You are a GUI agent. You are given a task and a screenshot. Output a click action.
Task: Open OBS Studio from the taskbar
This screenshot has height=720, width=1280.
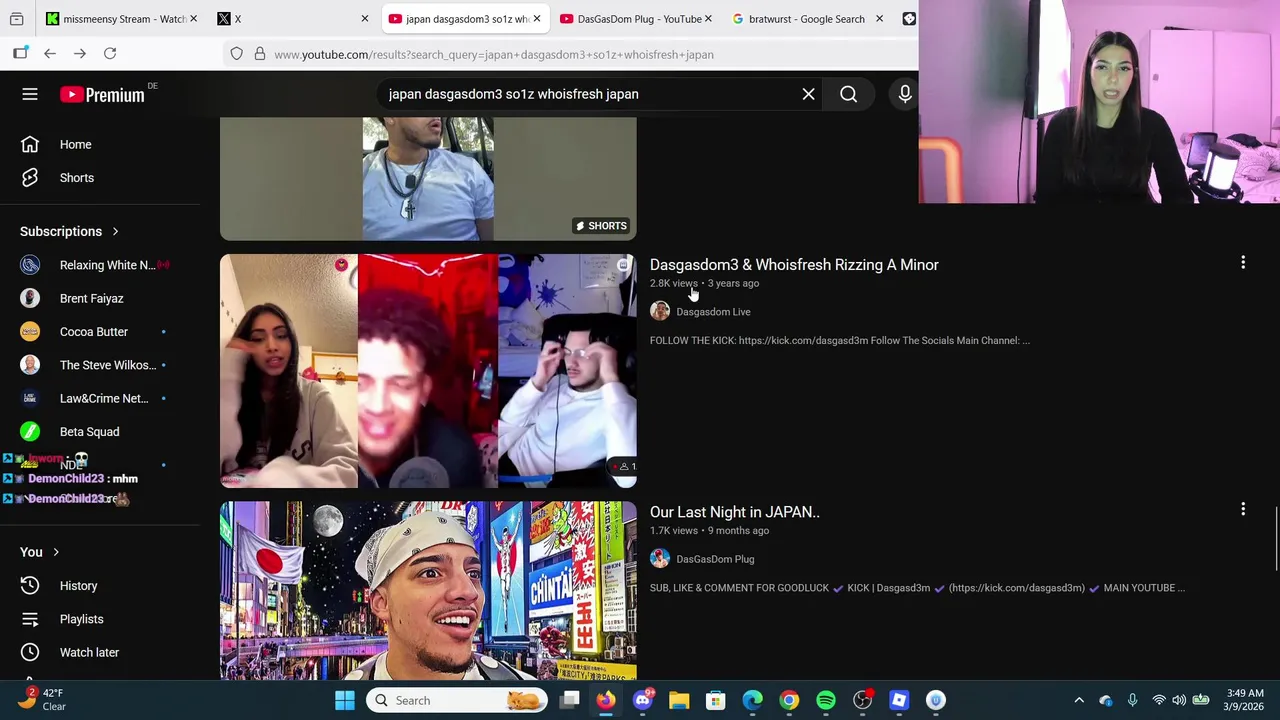(x=862, y=700)
